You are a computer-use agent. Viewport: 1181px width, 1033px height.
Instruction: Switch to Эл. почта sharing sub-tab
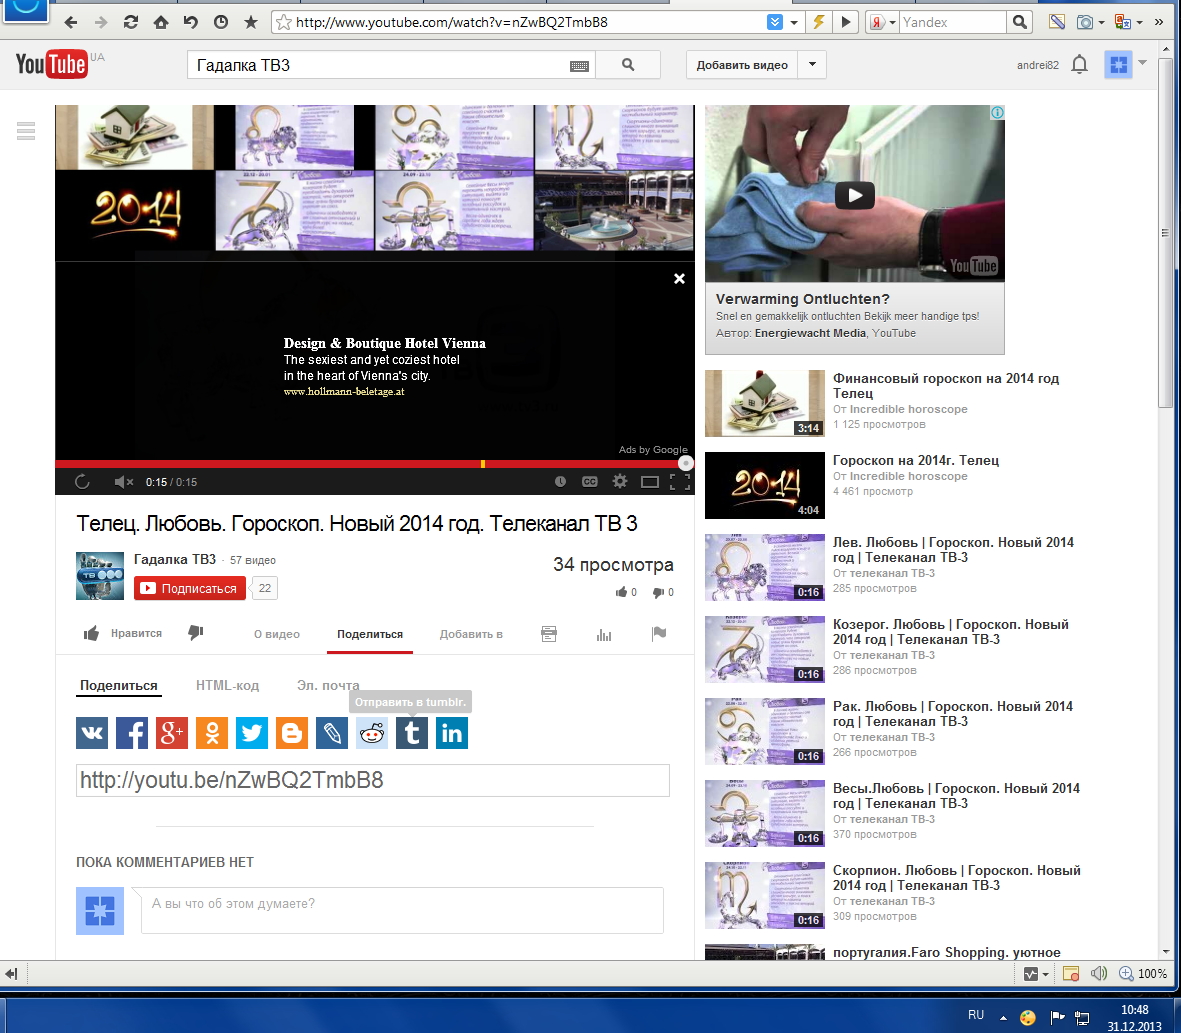[x=328, y=685]
